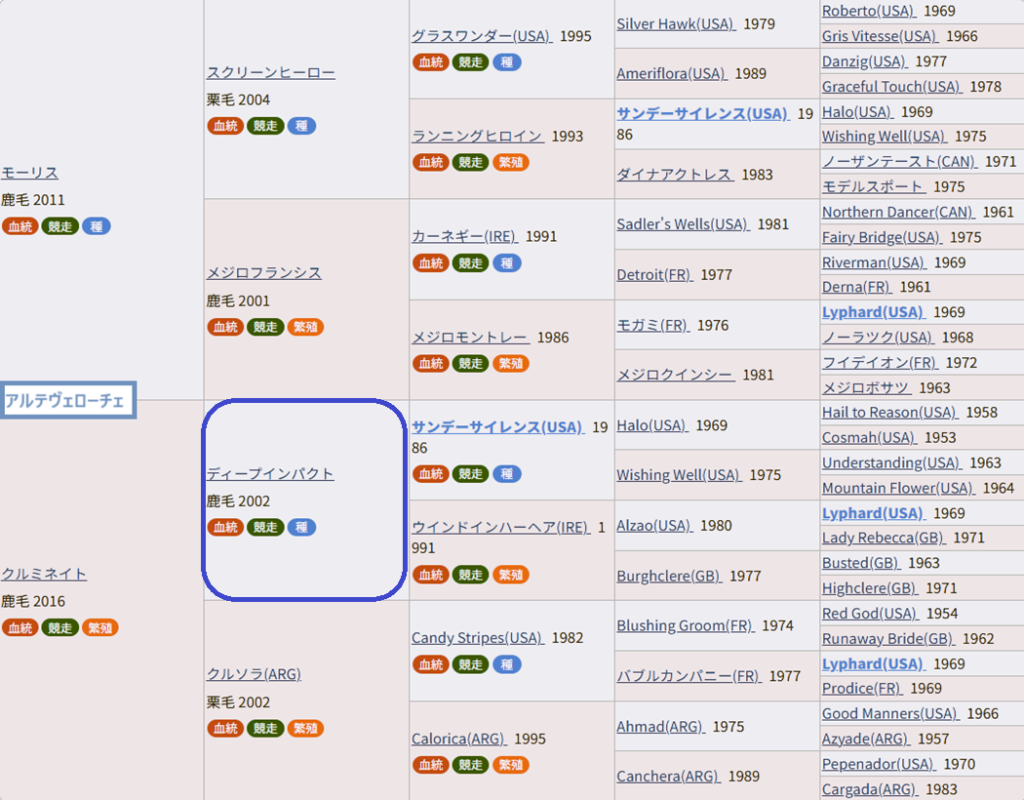Click カーネギー 競走 badge
This screenshot has width=1024, height=800.
(470, 263)
